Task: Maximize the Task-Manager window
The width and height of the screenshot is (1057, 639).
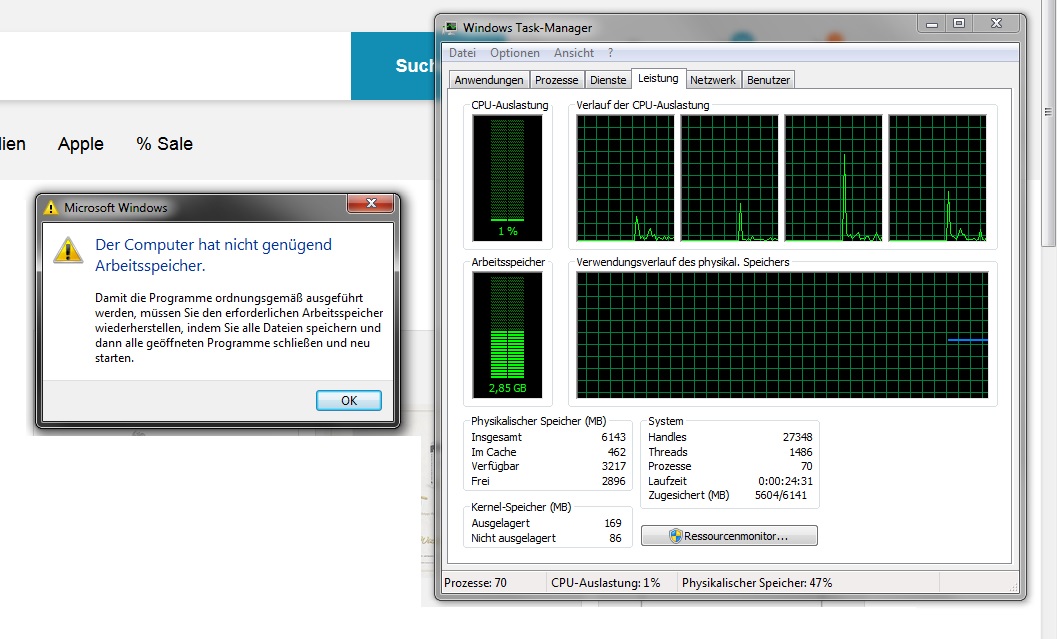Action: [x=959, y=24]
